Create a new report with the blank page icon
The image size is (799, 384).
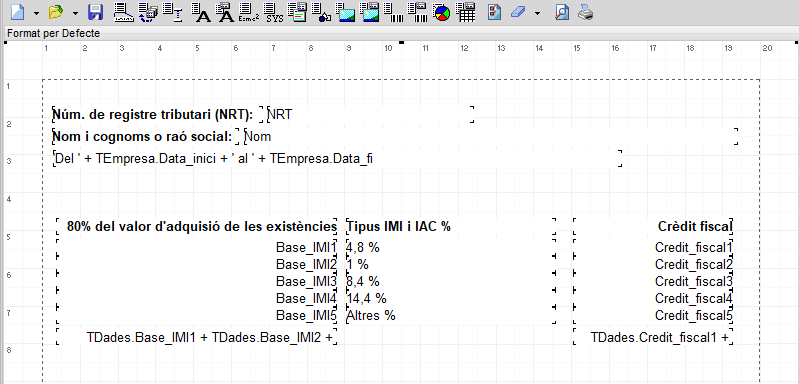(18, 12)
